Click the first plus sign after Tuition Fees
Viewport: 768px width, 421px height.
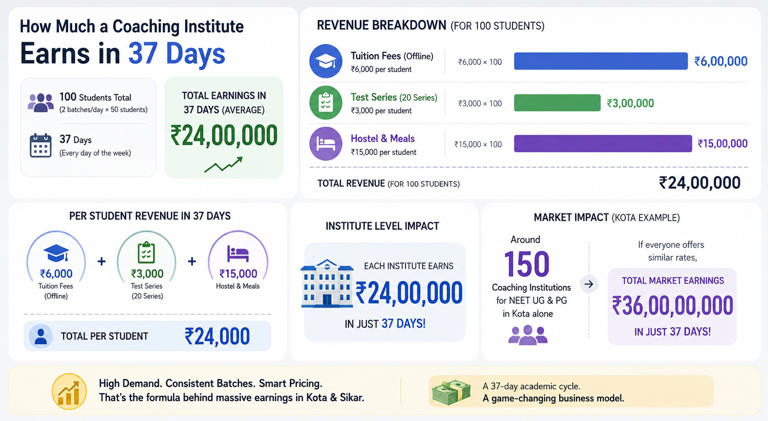coord(101,261)
